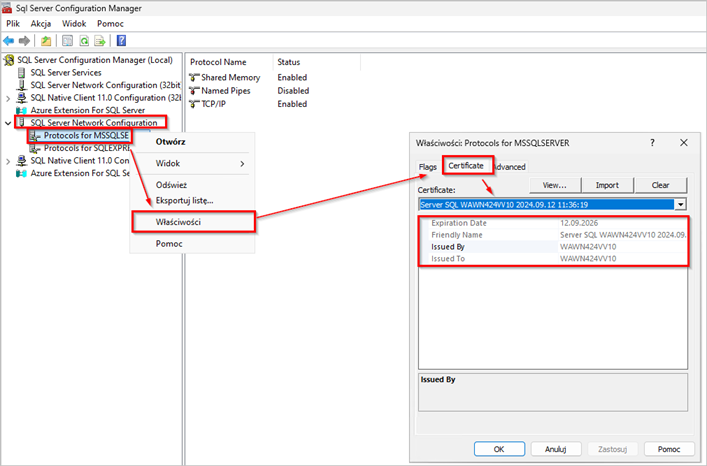Click the Protocols for SQLEXPRESS icon
Viewport: 707px width, 466px height.
coord(35,148)
